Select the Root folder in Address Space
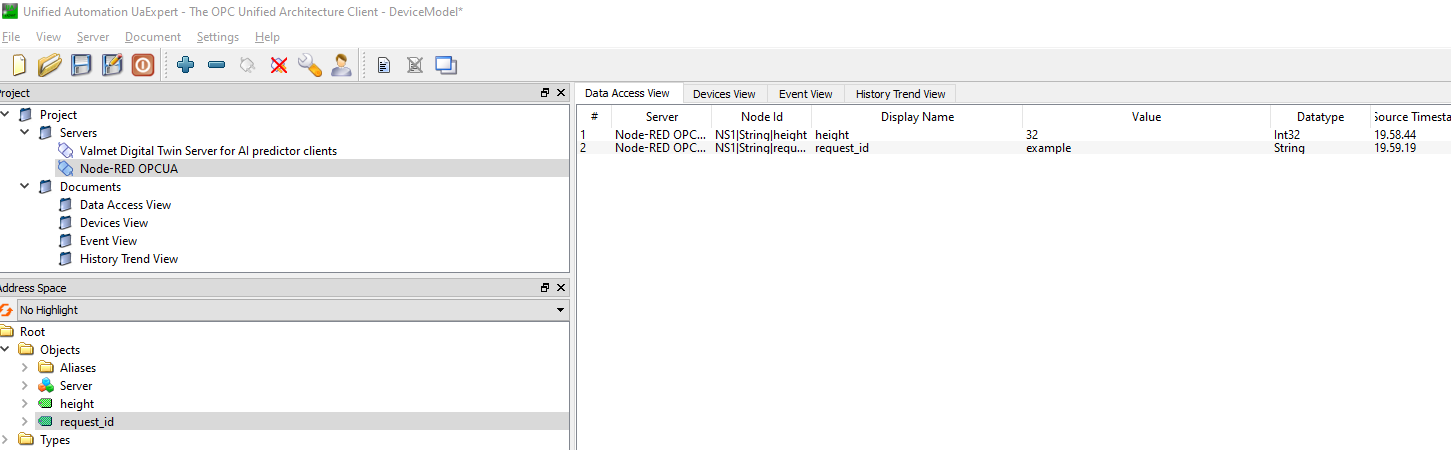 click(x=32, y=332)
